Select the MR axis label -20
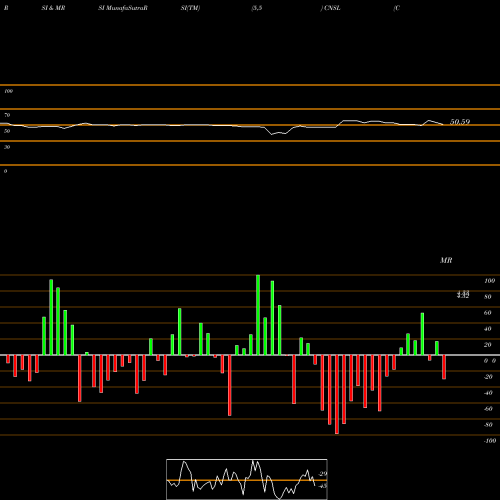 [x=488, y=377]
